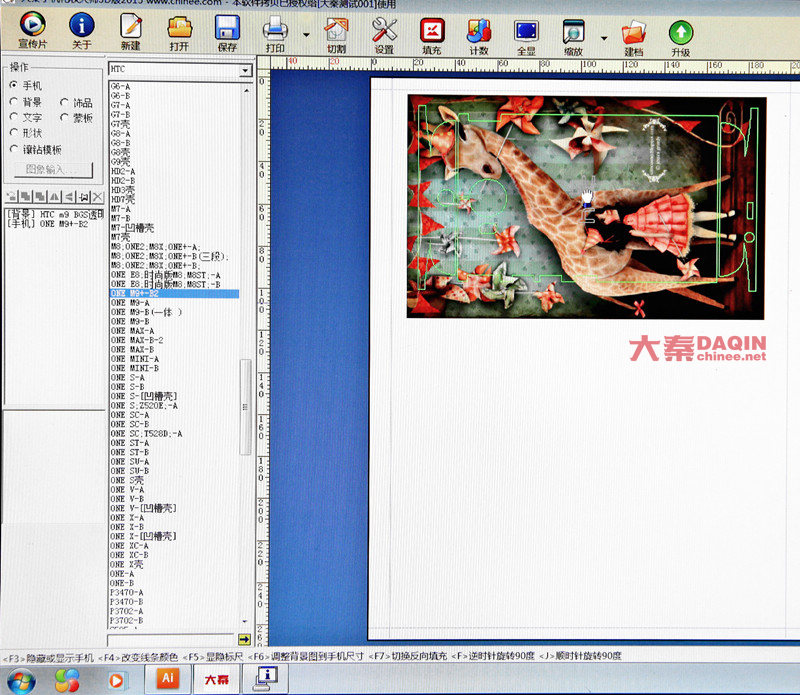Image resolution: width=800 pixels, height=695 pixels.
Task: Select model G6-A in list
Action: click(120, 86)
